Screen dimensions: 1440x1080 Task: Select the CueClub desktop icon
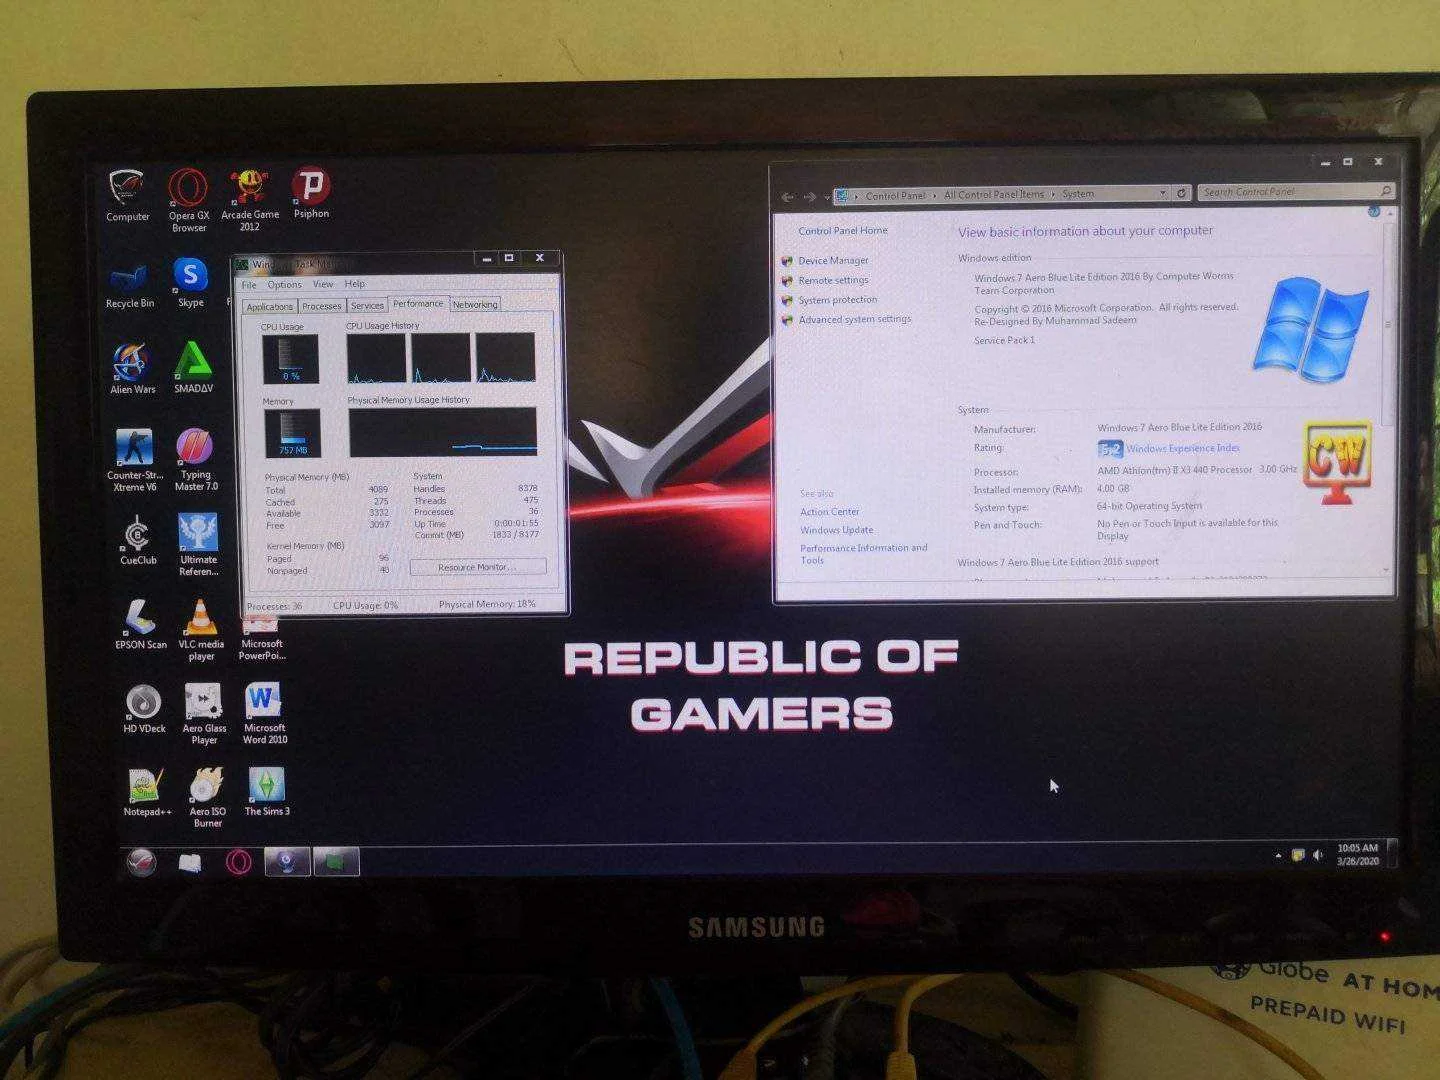[x=138, y=541]
